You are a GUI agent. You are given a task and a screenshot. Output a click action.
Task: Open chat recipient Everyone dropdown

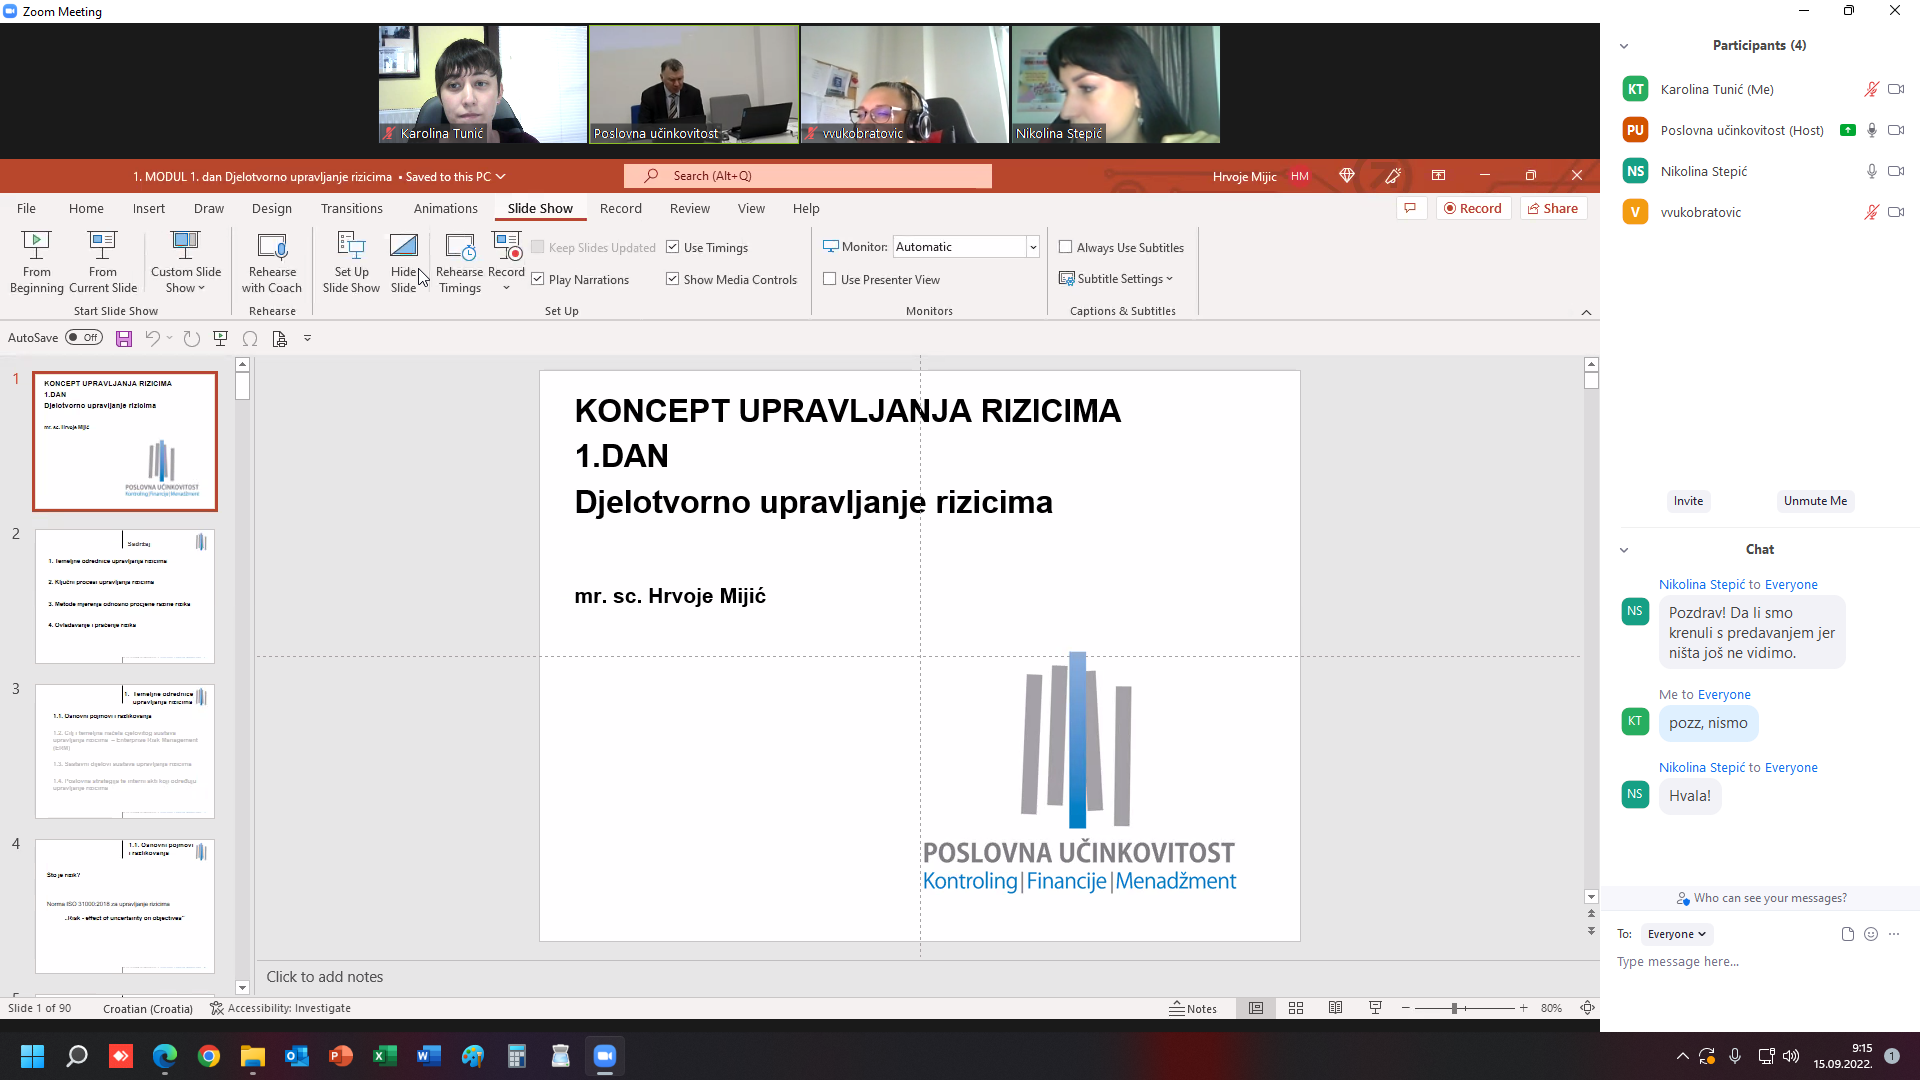[x=1677, y=934]
